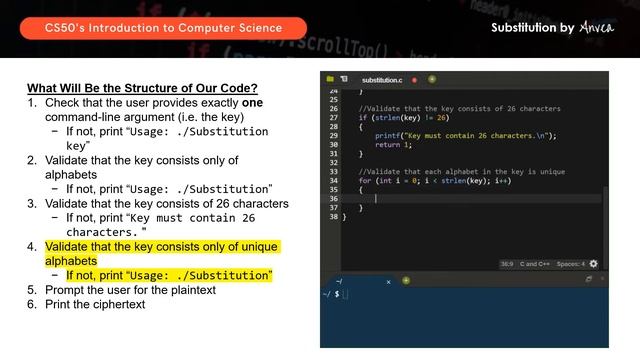Click the for loop statement on line 34
The width and height of the screenshot is (640, 360).
coord(435,180)
